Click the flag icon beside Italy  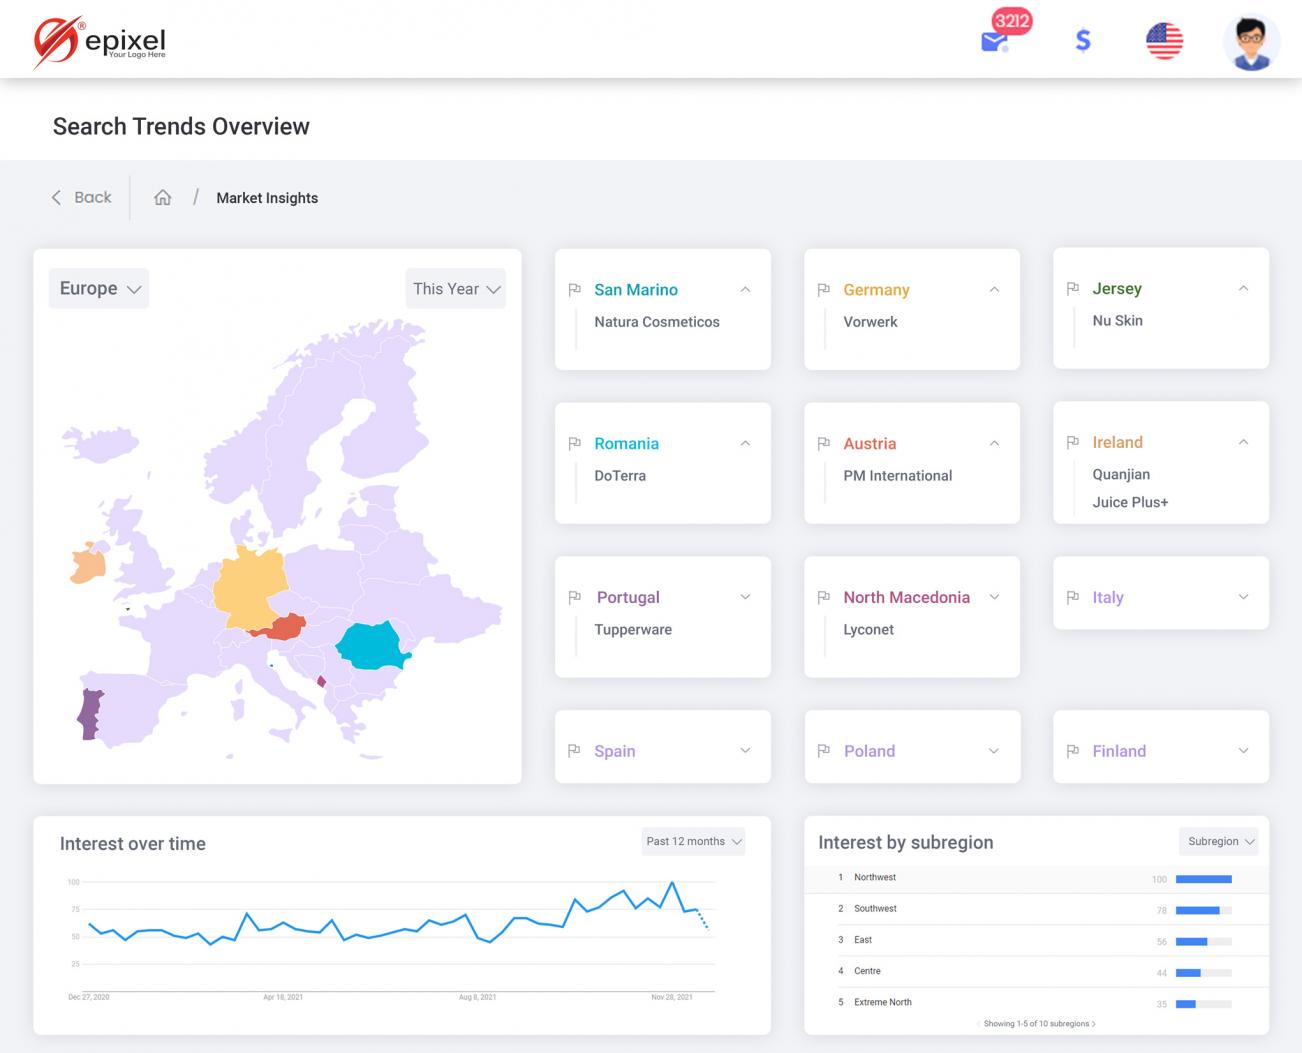(1072, 597)
